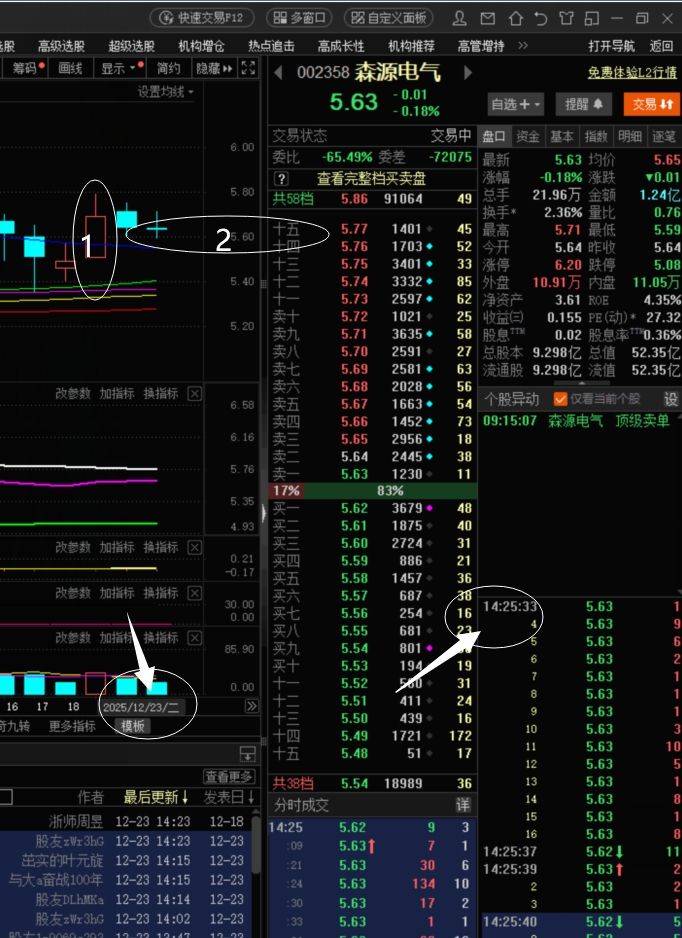Switch to the 指数 tab
The width and height of the screenshot is (682, 938).
pos(596,136)
